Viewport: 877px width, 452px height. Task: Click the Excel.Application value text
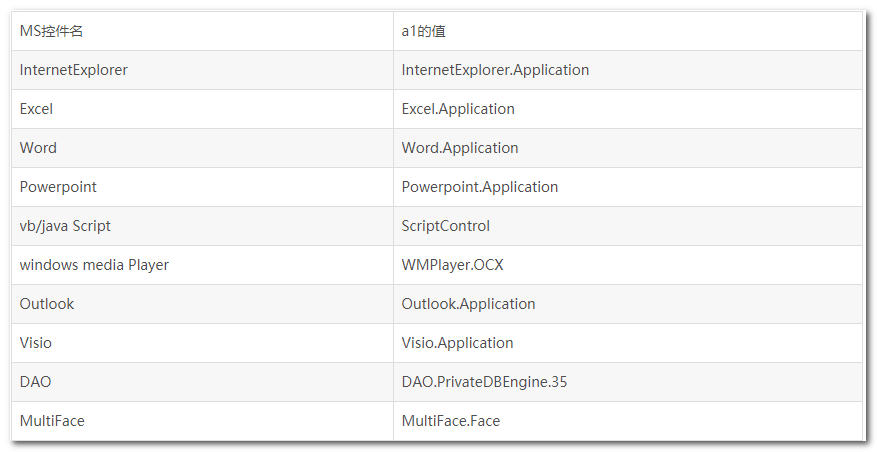[458, 109]
